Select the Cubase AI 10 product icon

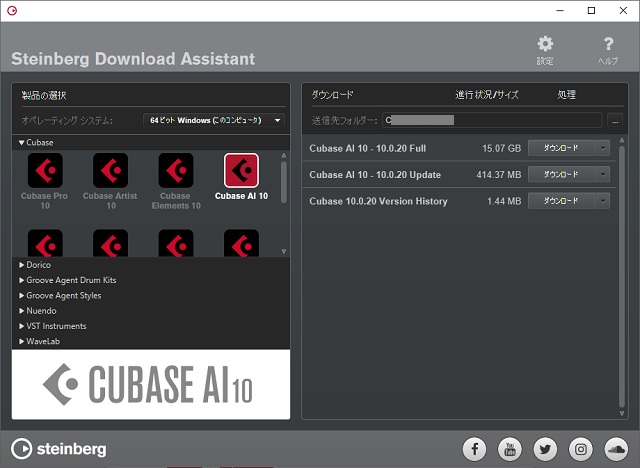241,171
